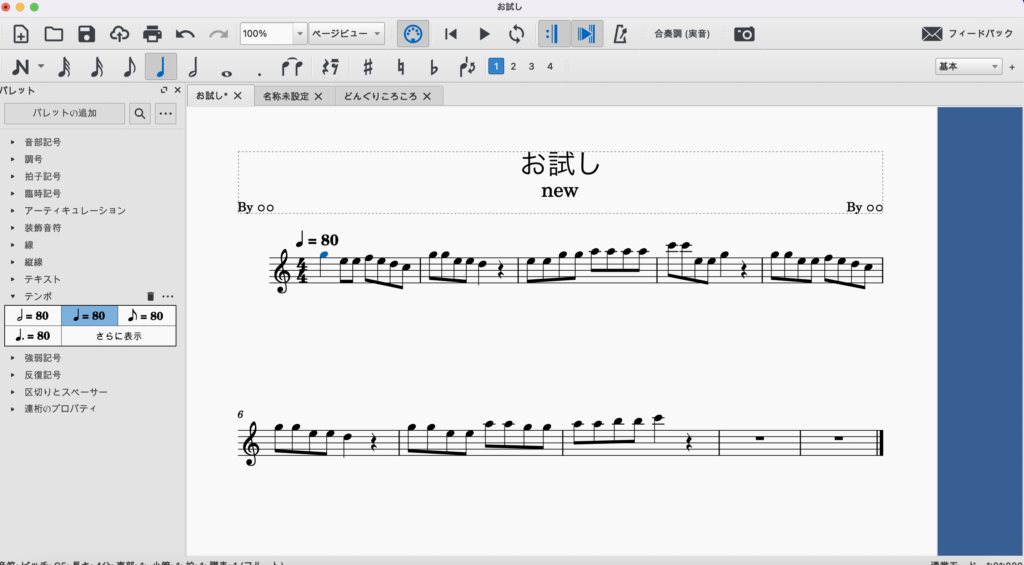This screenshot has width=1024, height=565.
Task: Rewind playback to the start
Action: [451, 33]
